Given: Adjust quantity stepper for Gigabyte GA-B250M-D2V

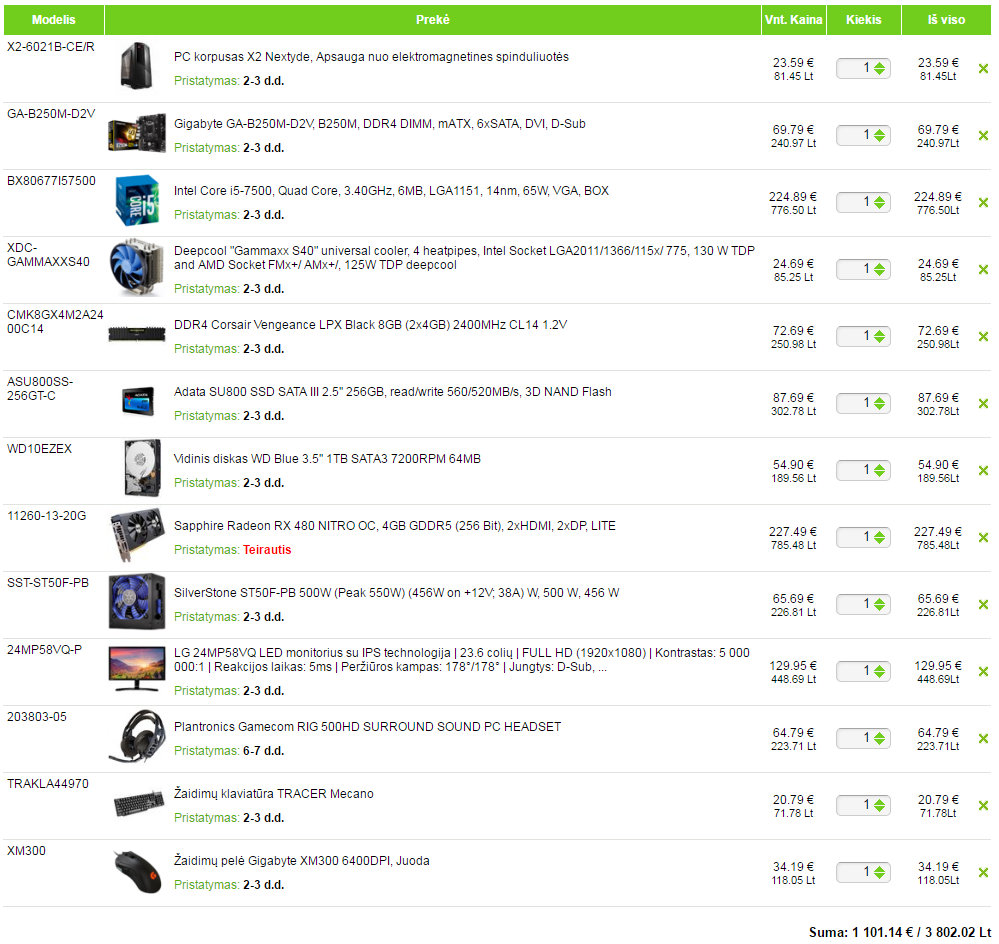Looking at the screenshot, I should (x=879, y=136).
